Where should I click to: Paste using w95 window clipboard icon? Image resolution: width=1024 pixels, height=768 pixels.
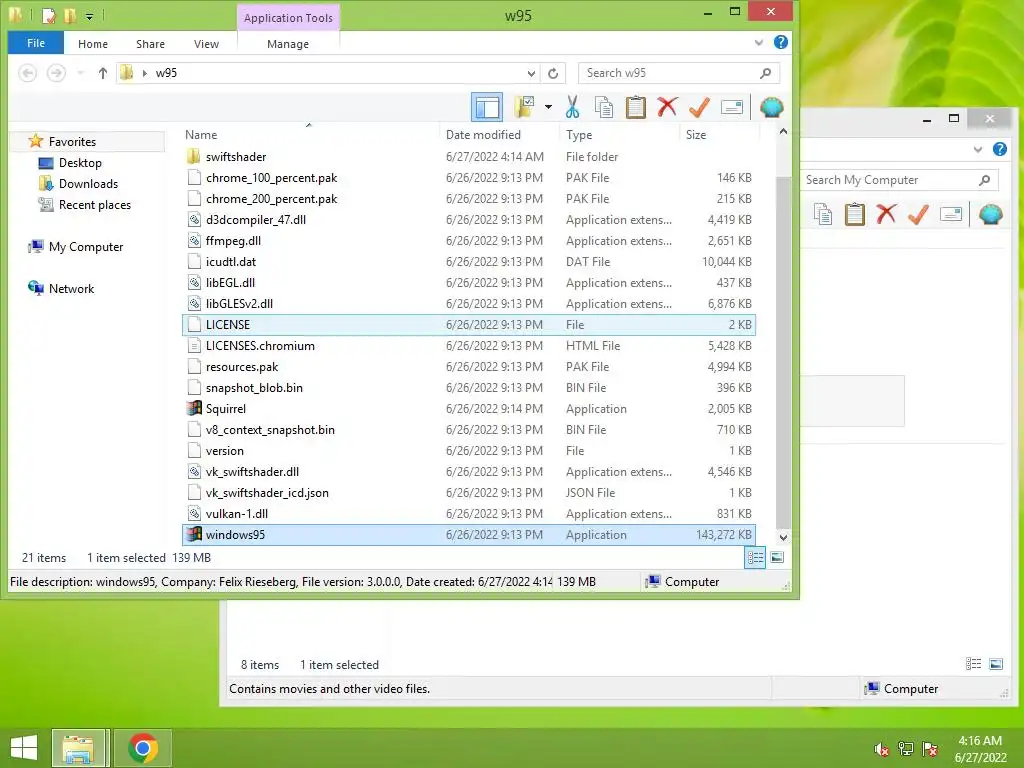pos(635,107)
